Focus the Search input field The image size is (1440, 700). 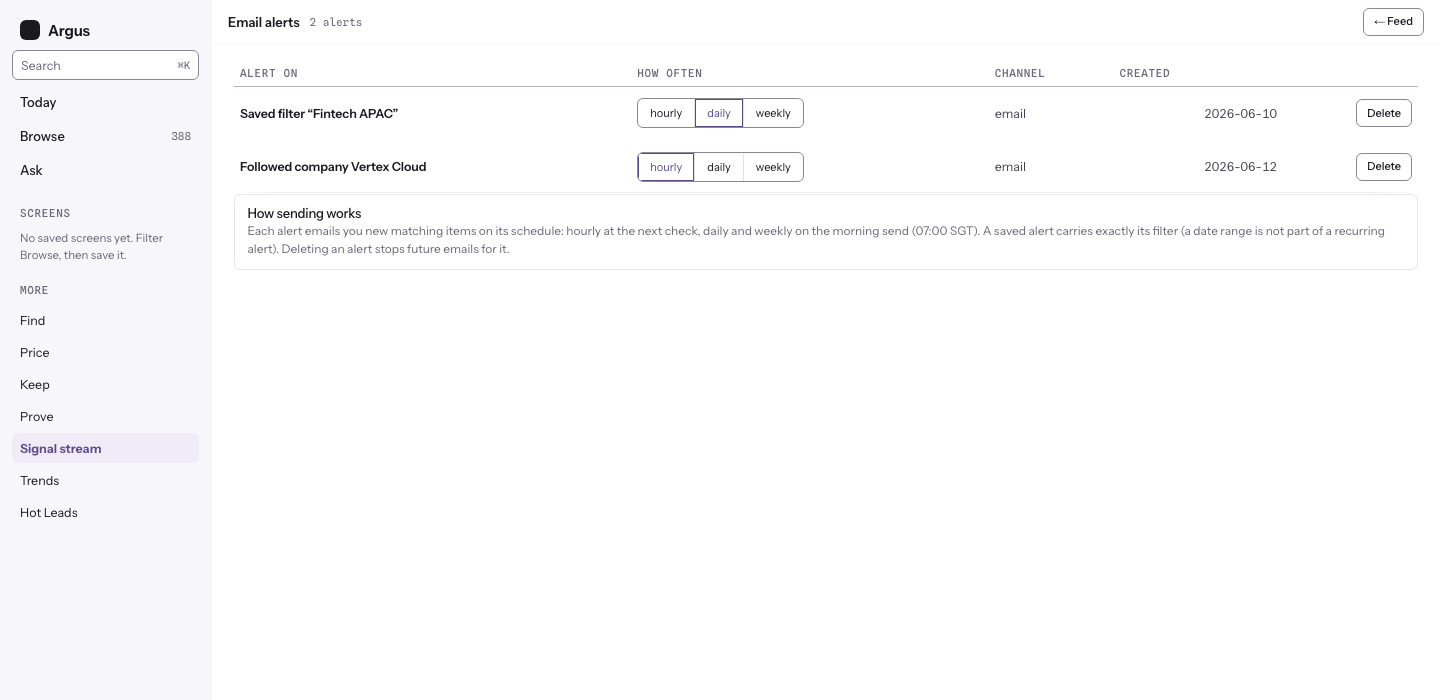105,65
